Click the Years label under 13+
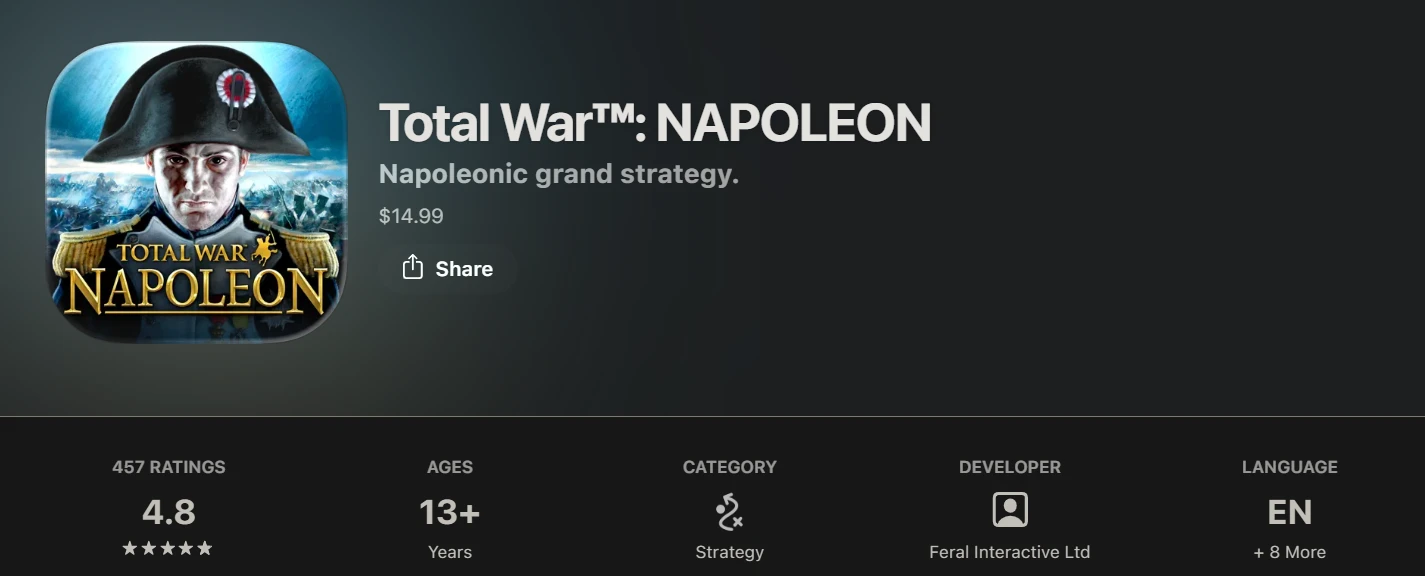Screen dimensions: 1425x576 450,552
